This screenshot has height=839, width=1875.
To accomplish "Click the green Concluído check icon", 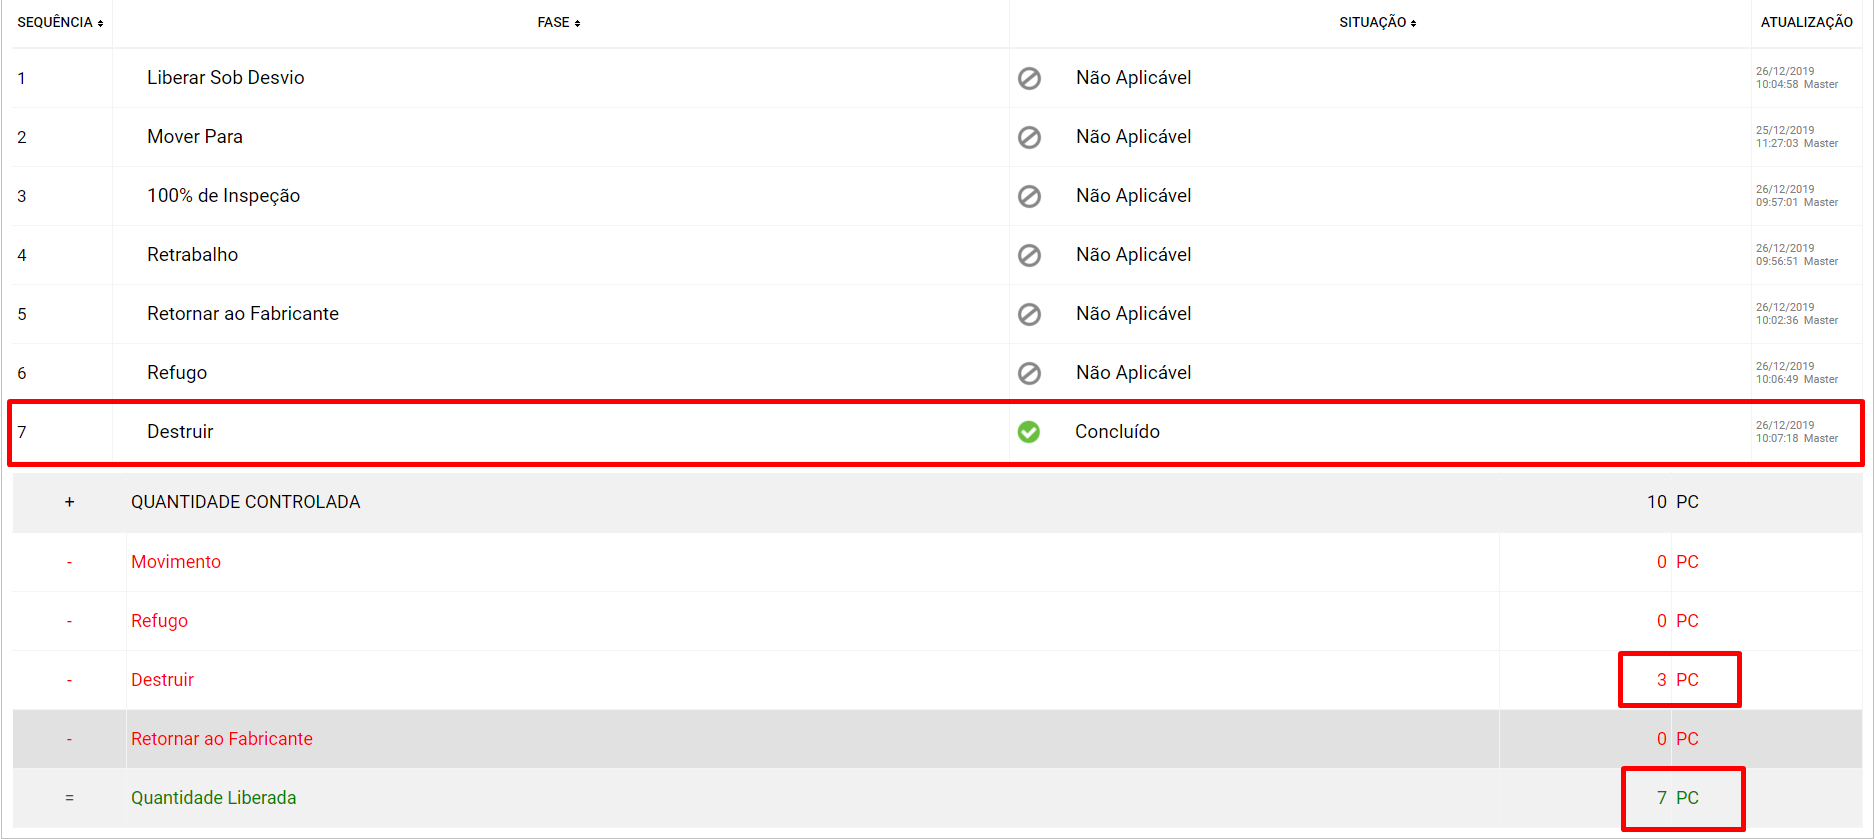I will click(x=1028, y=432).
